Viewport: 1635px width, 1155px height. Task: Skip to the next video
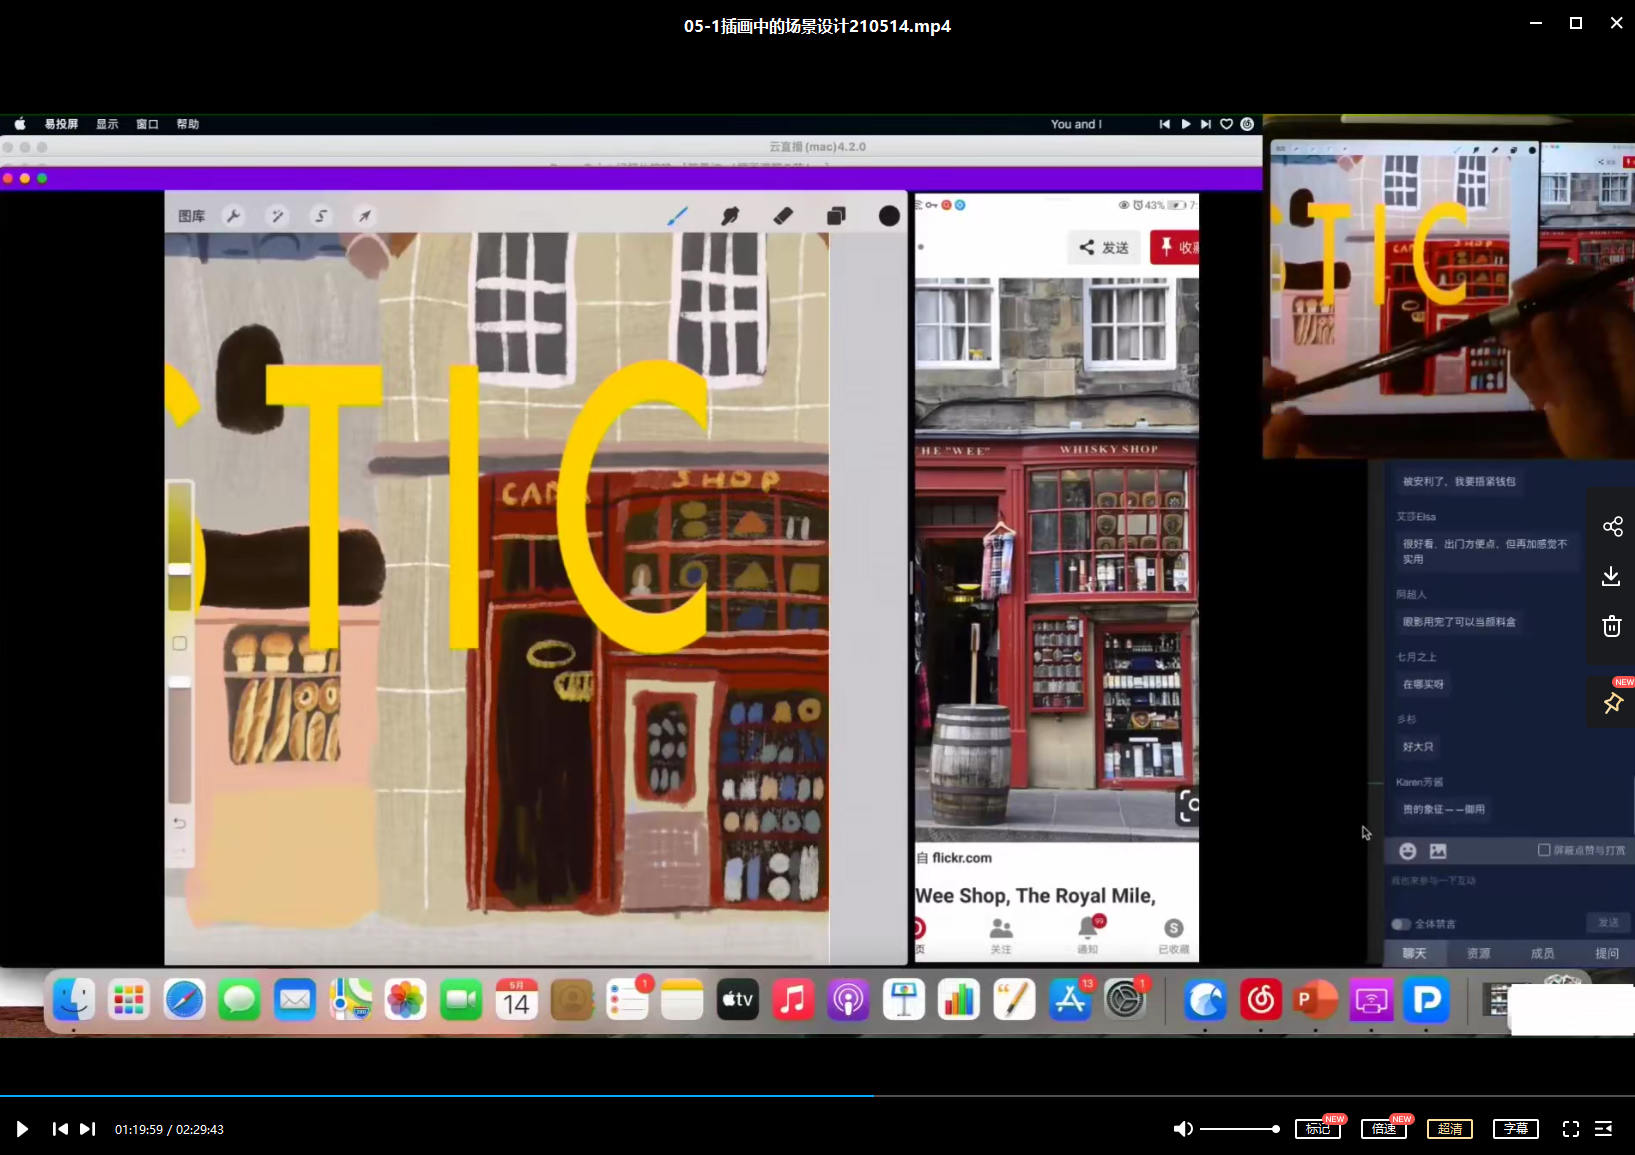[x=88, y=1129]
